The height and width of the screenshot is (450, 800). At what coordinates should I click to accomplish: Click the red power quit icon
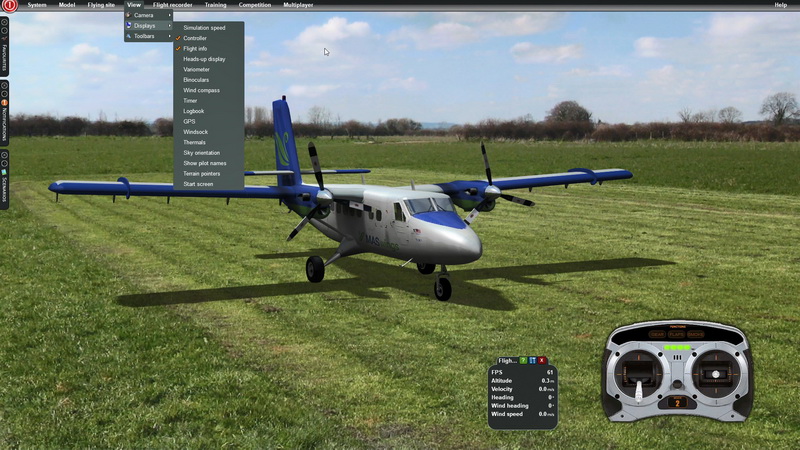pos(10,5)
